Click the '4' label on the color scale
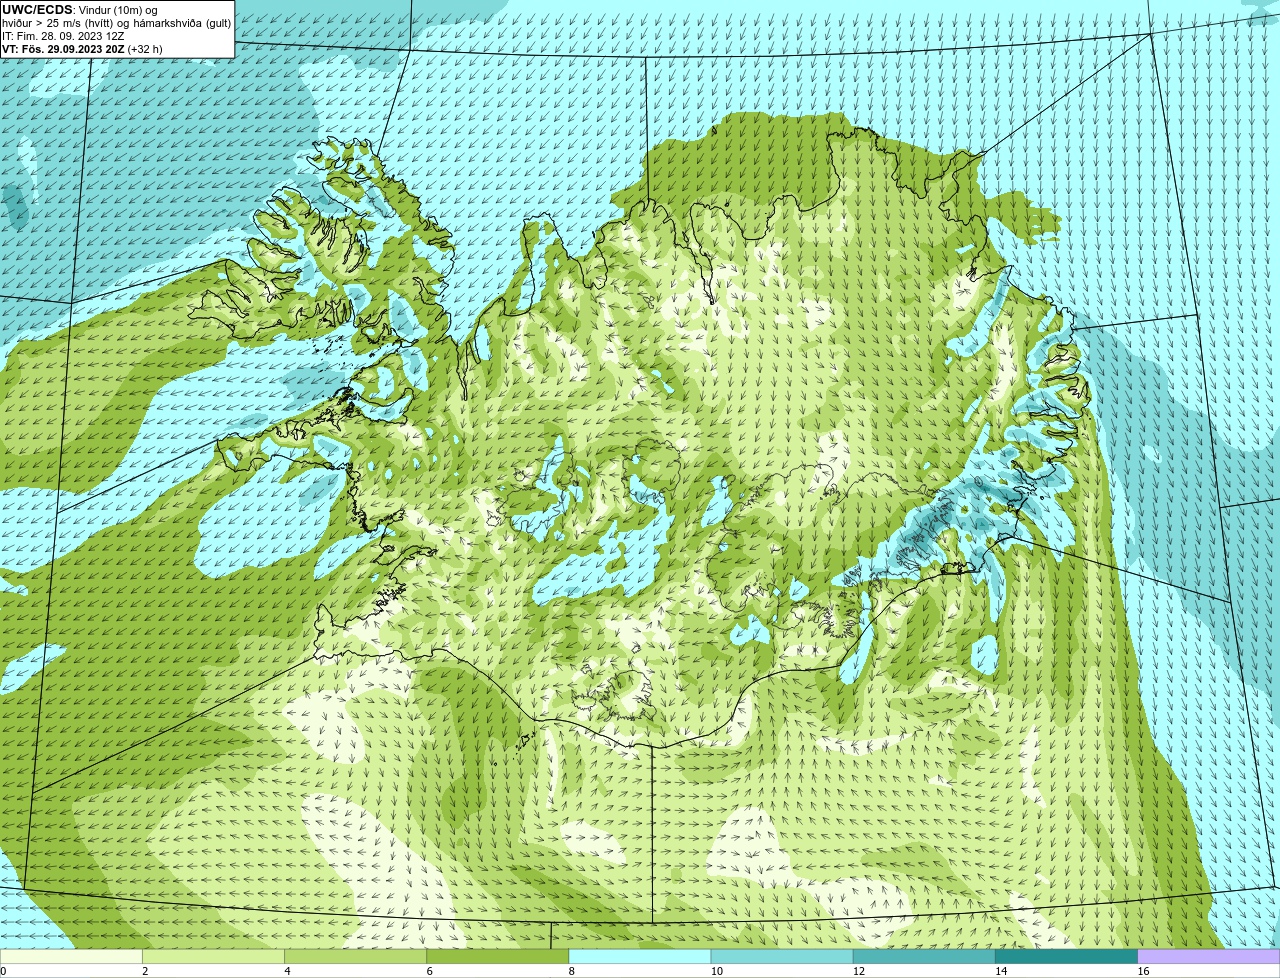Image resolution: width=1280 pixels, height=978 pixels. [287, 971]
